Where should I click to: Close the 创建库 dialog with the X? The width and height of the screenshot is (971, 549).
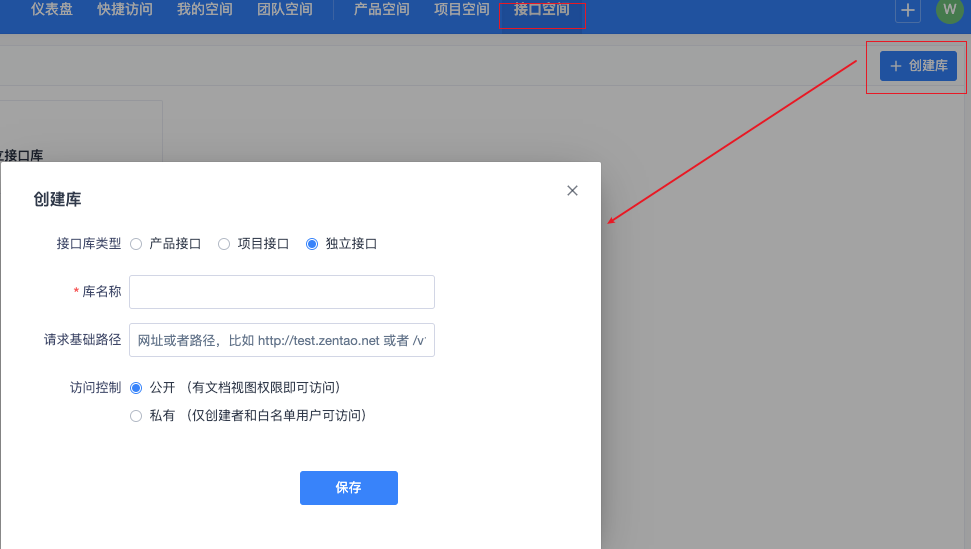coord(572,191)
